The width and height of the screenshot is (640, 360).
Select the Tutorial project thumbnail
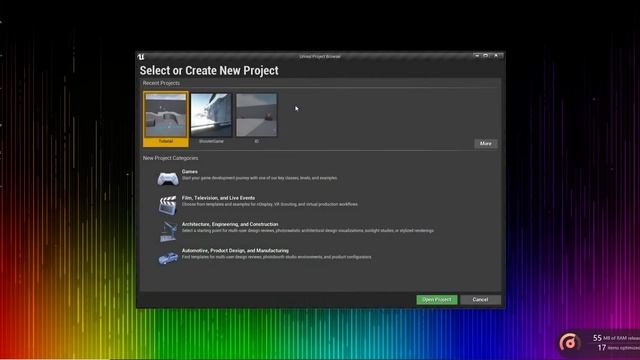tap(166, 115)
